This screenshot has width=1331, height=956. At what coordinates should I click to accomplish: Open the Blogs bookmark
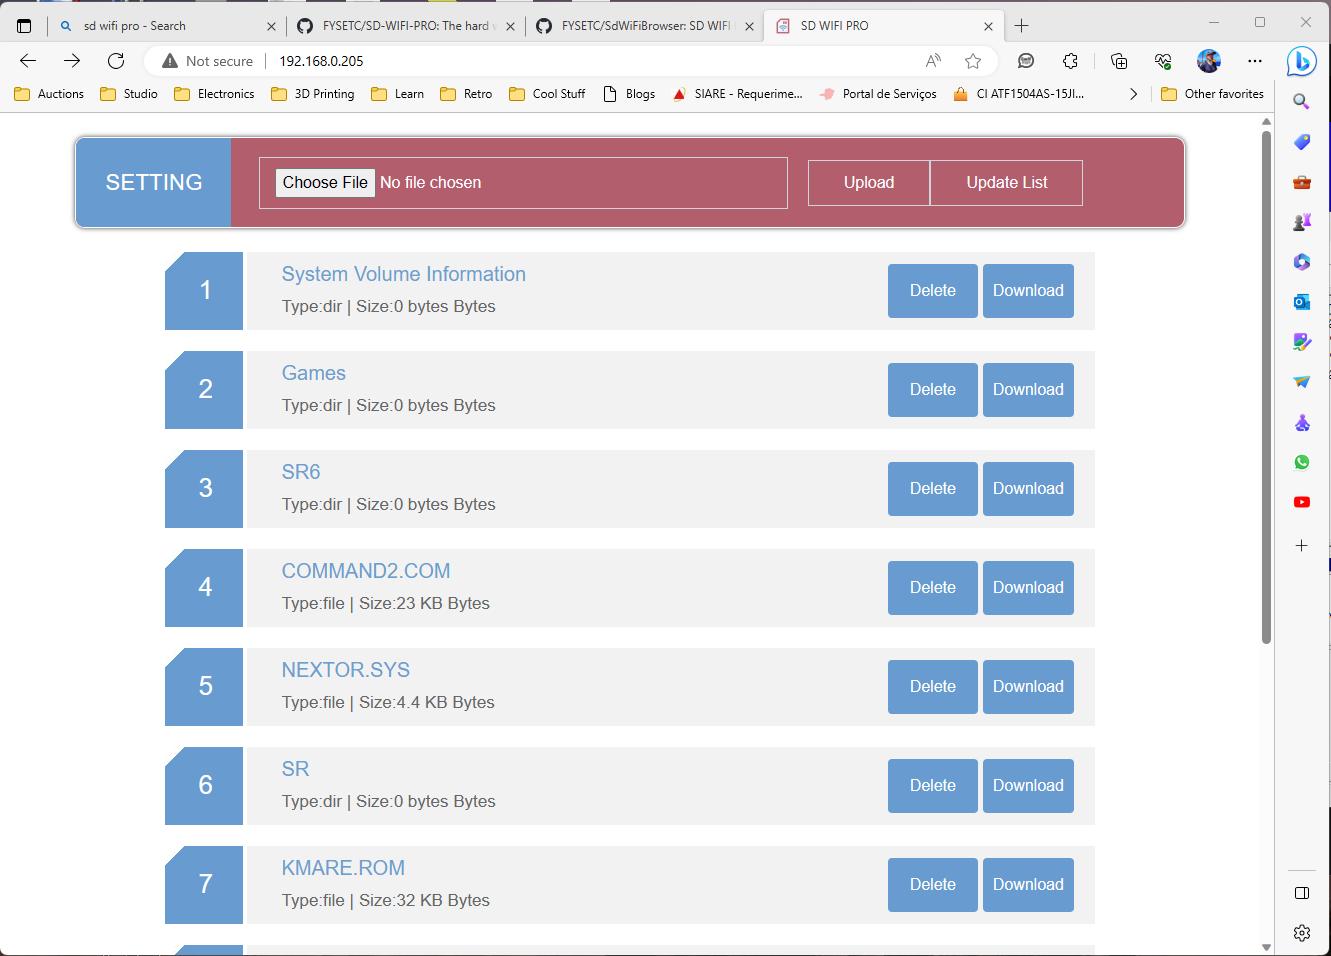tap(629, 94)
